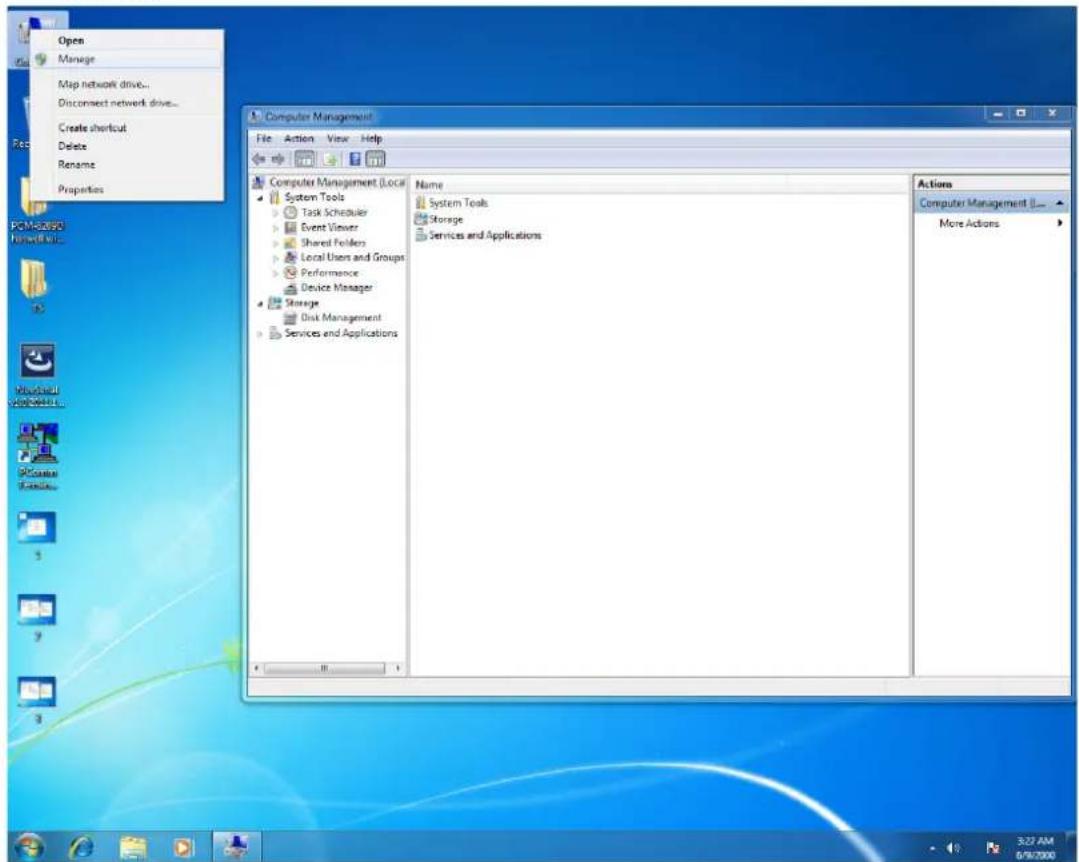Image resolution: width=1079 pixels, height=862 pixels.
Task: Click the taskbar clock showing 3:22 AM
Action: coord(1036,848)
